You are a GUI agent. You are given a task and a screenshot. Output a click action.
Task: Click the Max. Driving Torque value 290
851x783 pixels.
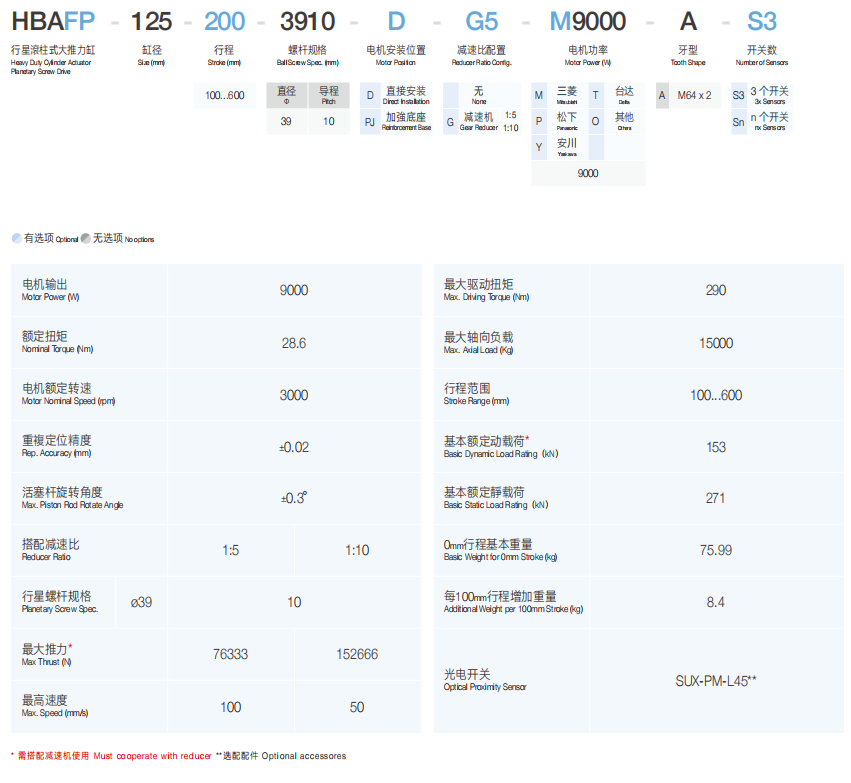click(x=716, y=290)
